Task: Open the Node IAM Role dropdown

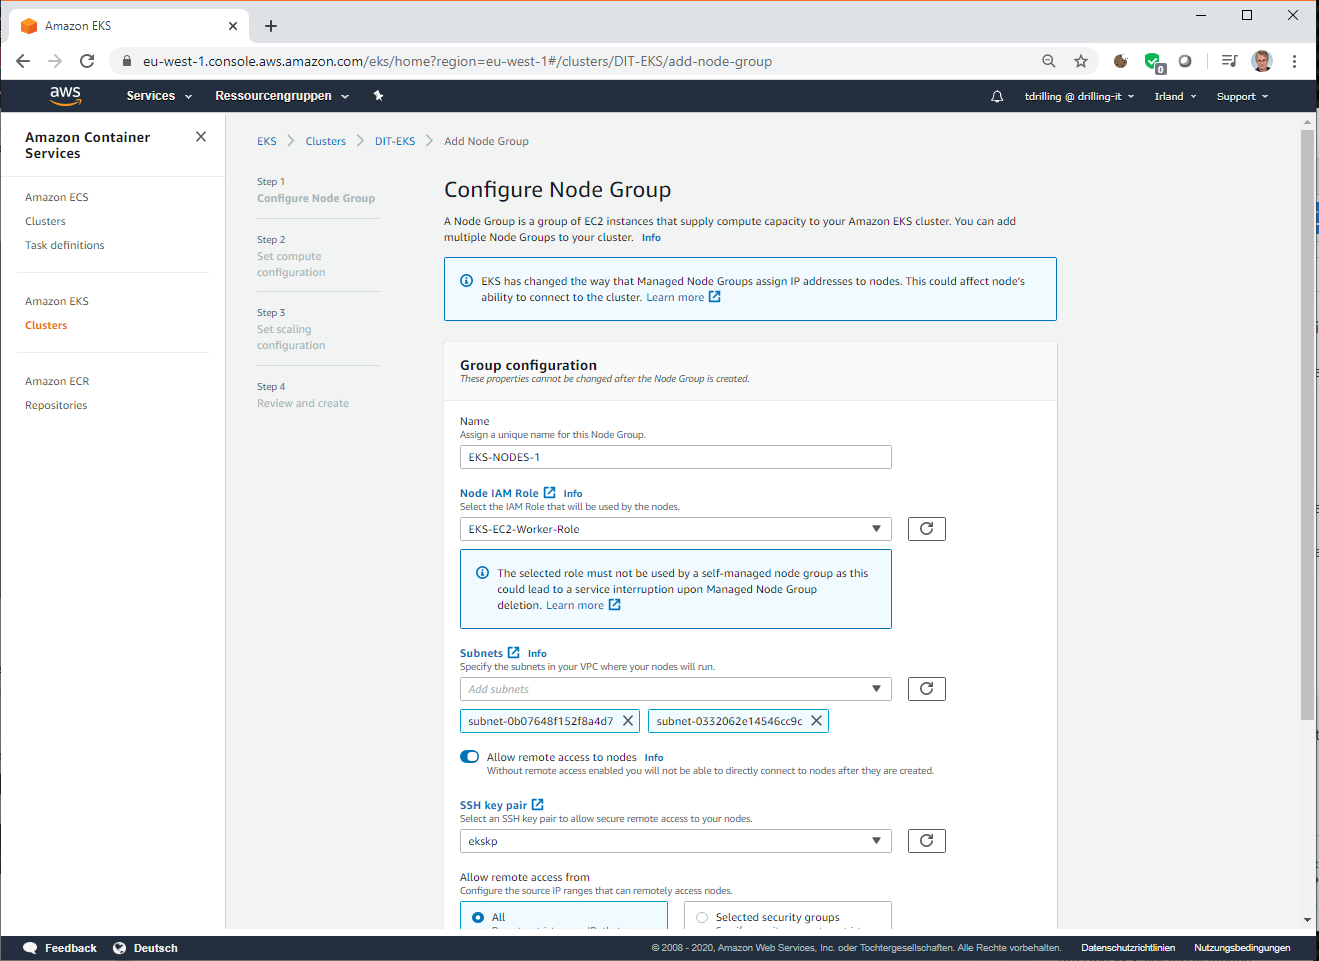Action: [676, 529]
